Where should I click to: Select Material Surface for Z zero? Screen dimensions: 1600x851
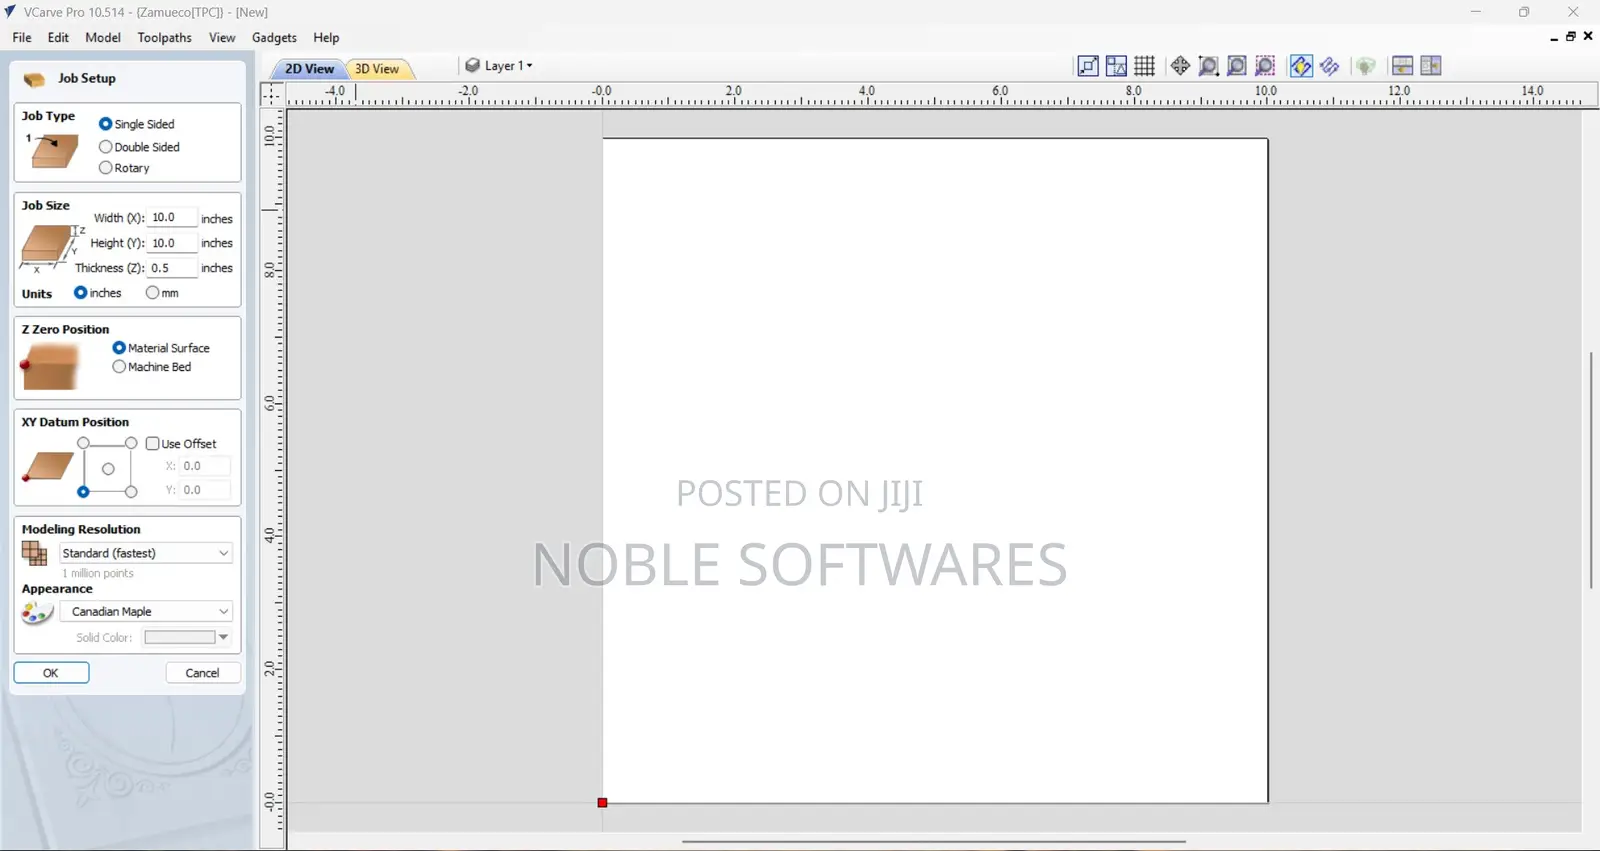point(119,348)
